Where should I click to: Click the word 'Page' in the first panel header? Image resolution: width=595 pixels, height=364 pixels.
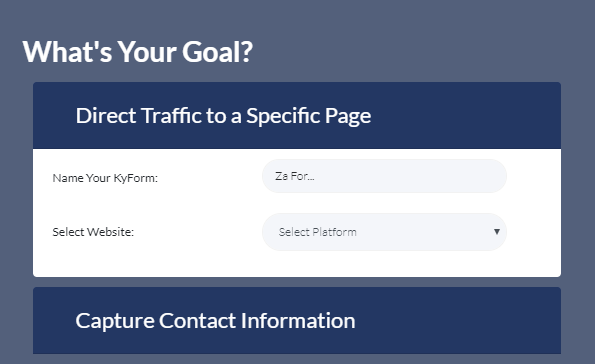348,117
